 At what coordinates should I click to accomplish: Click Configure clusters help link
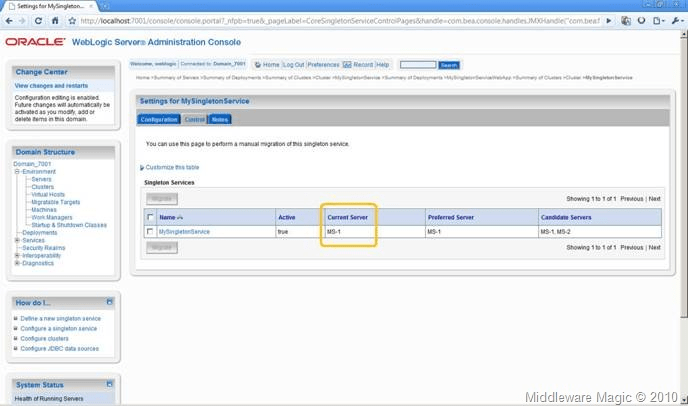pyautogui.click(x=44, y=338)
